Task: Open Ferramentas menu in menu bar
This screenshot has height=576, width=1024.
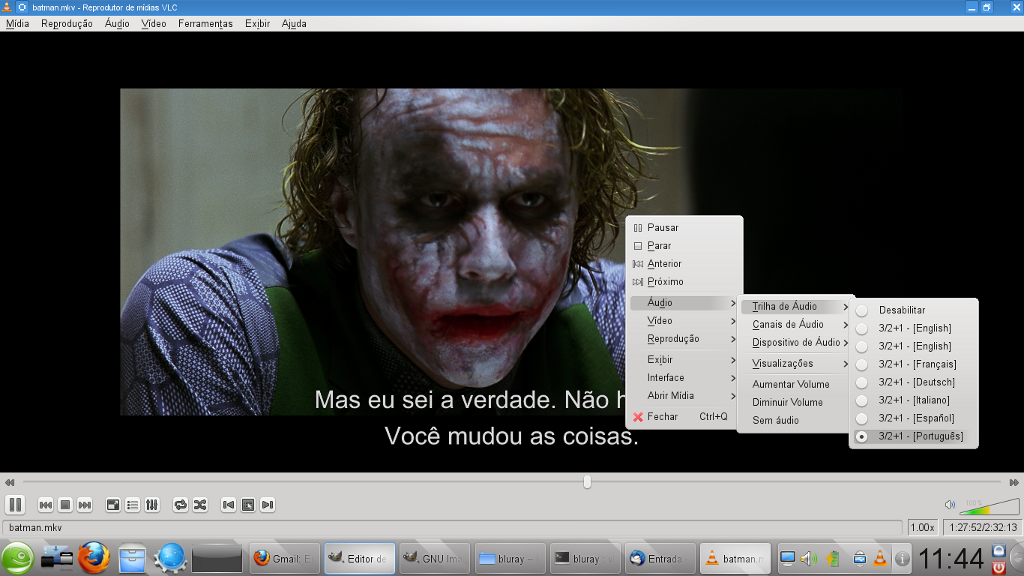Action: (205, 24)
